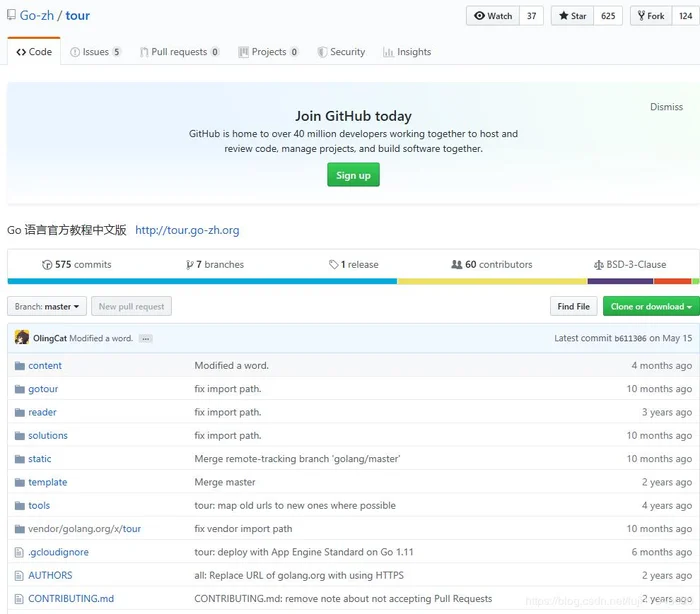
Task: Click the Watch button
Action: point(493,16)
